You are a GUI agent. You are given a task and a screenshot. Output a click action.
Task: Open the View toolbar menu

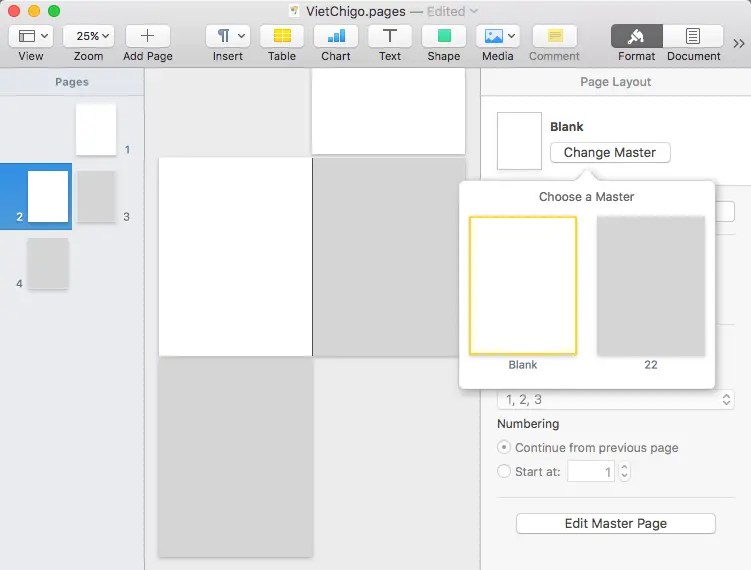click(31, 36)
